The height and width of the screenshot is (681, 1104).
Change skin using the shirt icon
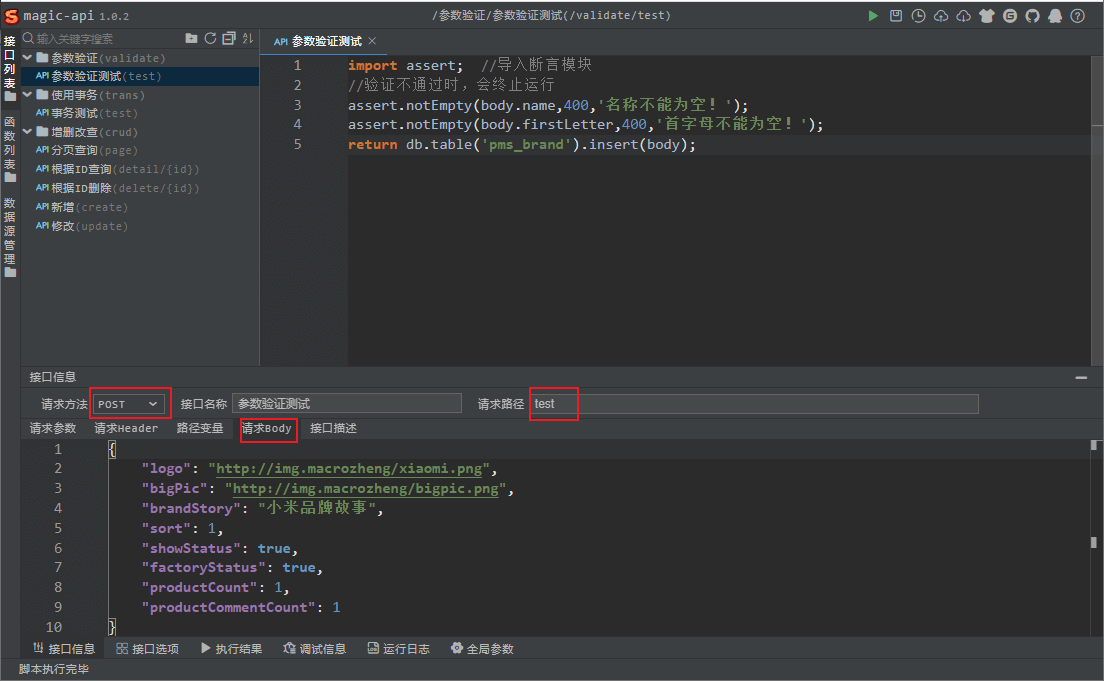pyautogui.click(x=986, y=15)
